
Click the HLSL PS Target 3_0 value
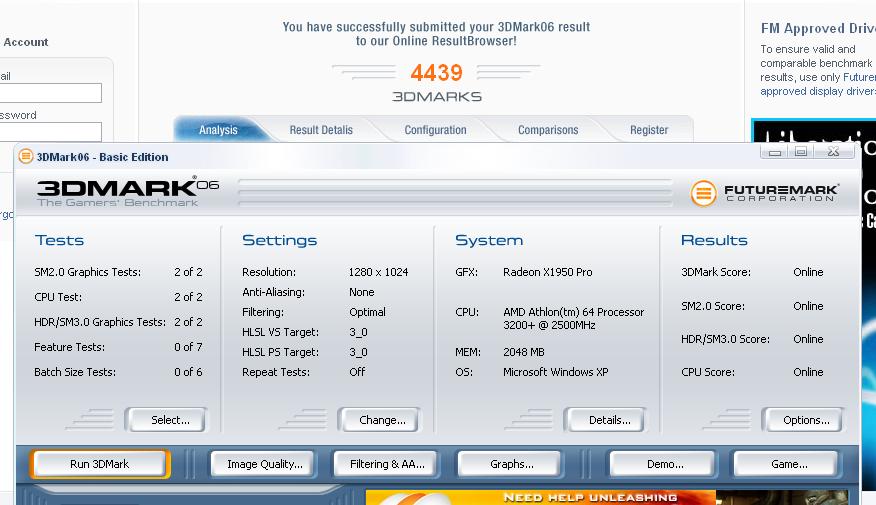pyautogui.click(x=358, y=352)
